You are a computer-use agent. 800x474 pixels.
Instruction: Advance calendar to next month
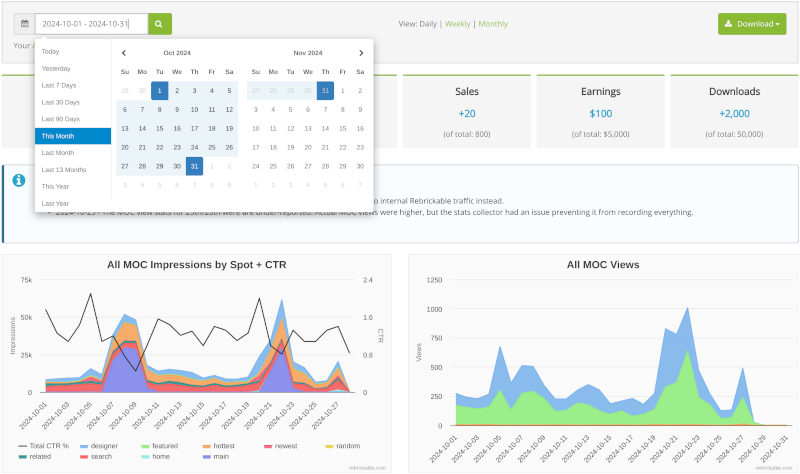tap(361, 53)
